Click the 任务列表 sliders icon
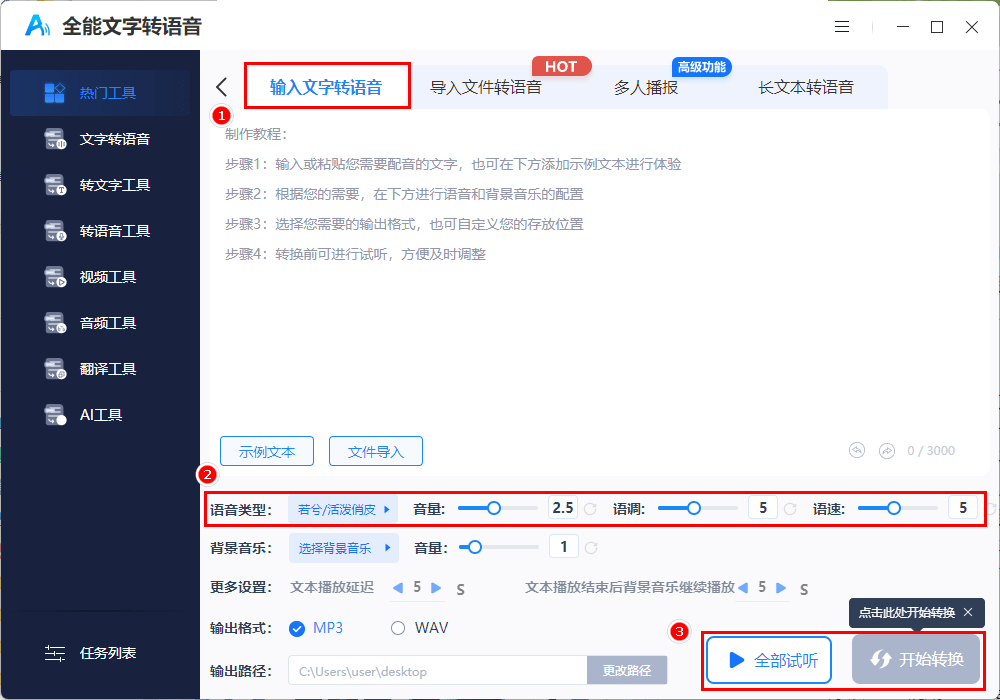The width and height of the screenshot is (1000, 700). click(x=55, y=653)
